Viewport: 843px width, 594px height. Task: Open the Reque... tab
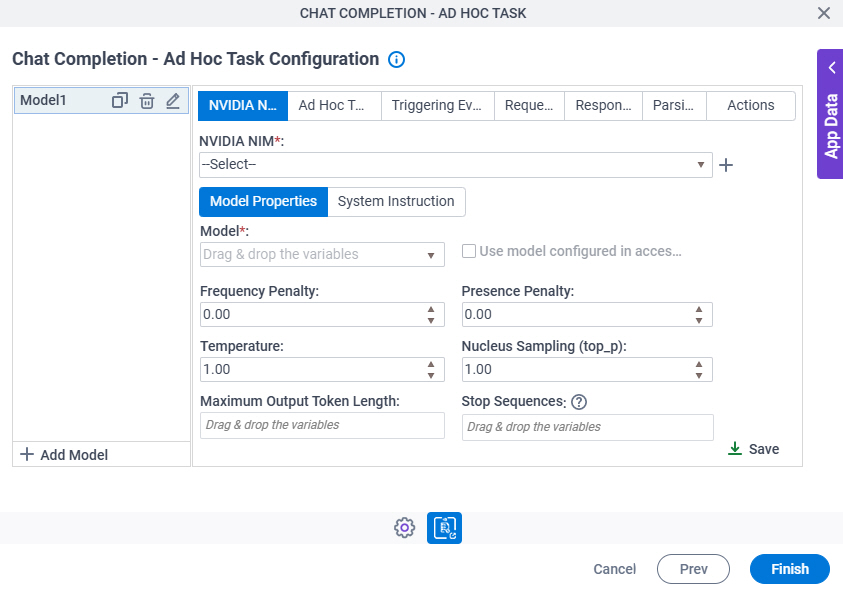(529, 105)
